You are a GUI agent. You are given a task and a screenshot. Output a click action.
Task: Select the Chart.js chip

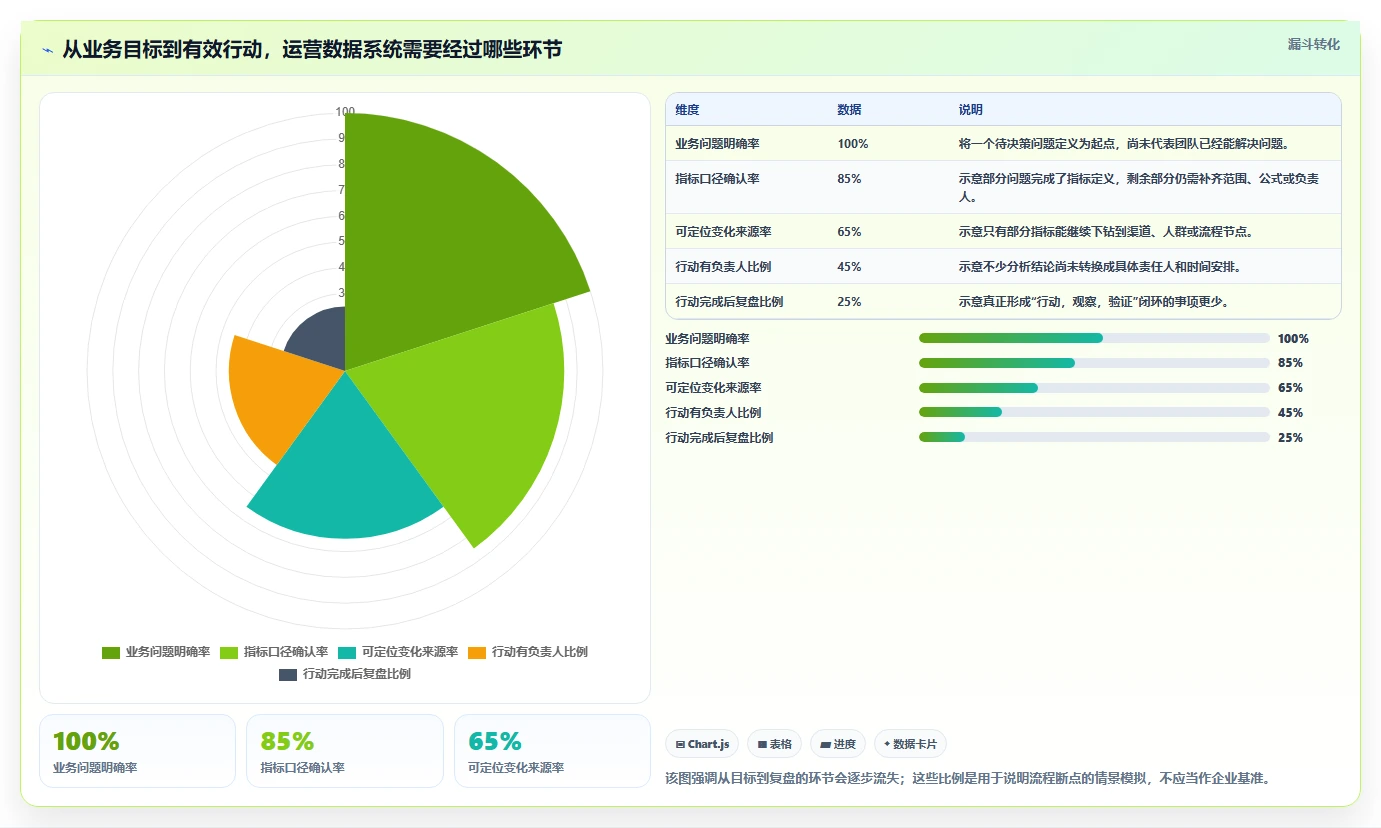tap(703, 744)
